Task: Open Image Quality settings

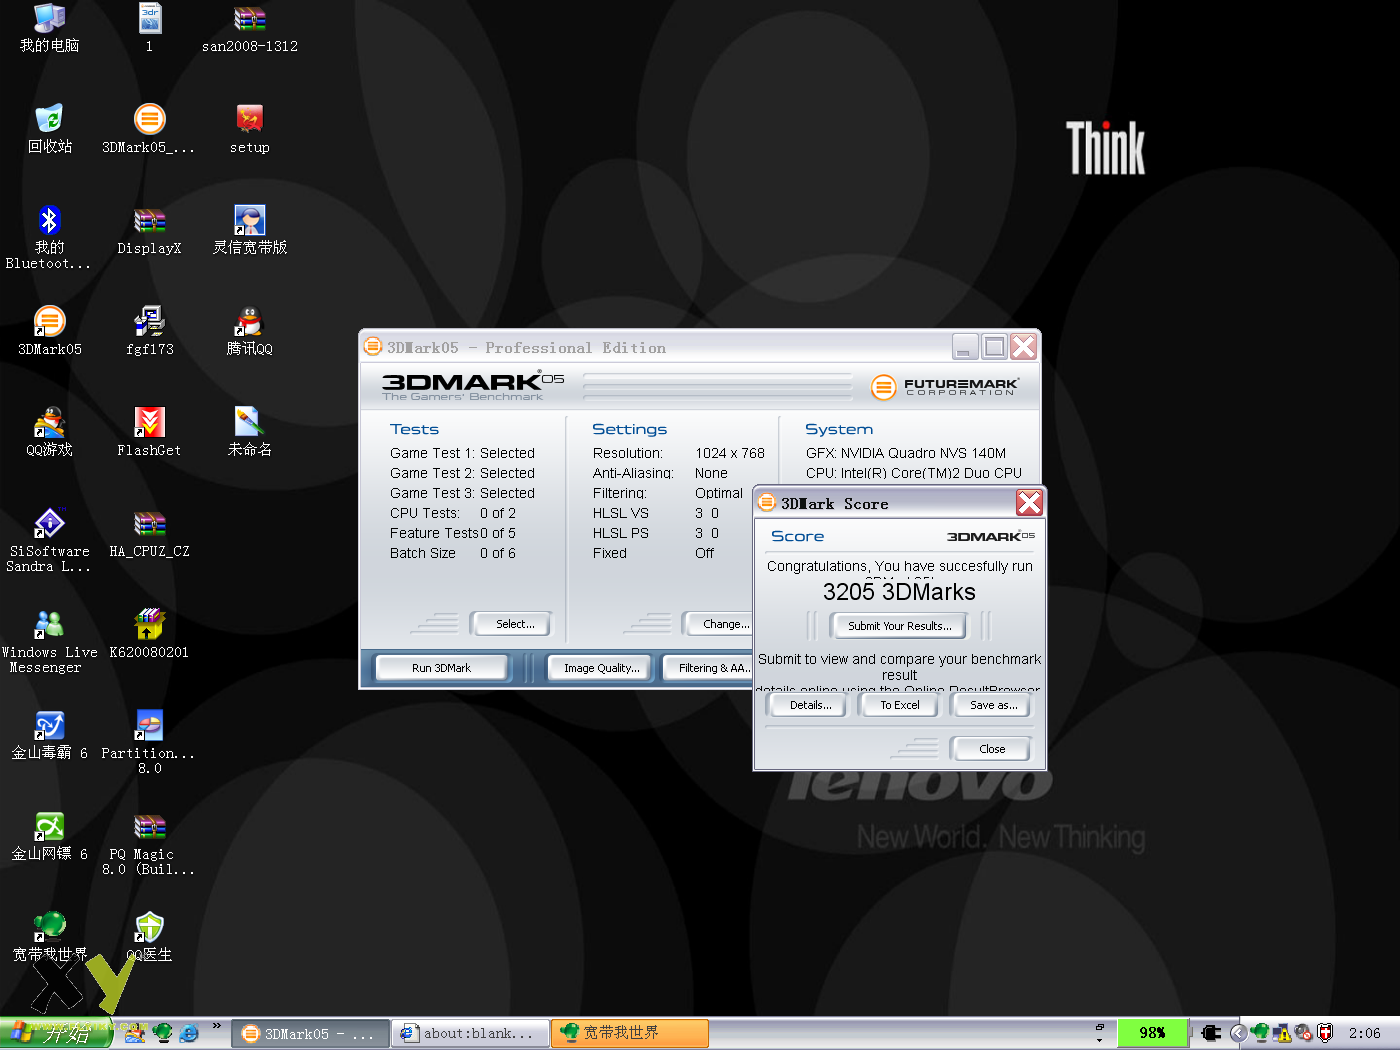Action: tap(601, 668)
